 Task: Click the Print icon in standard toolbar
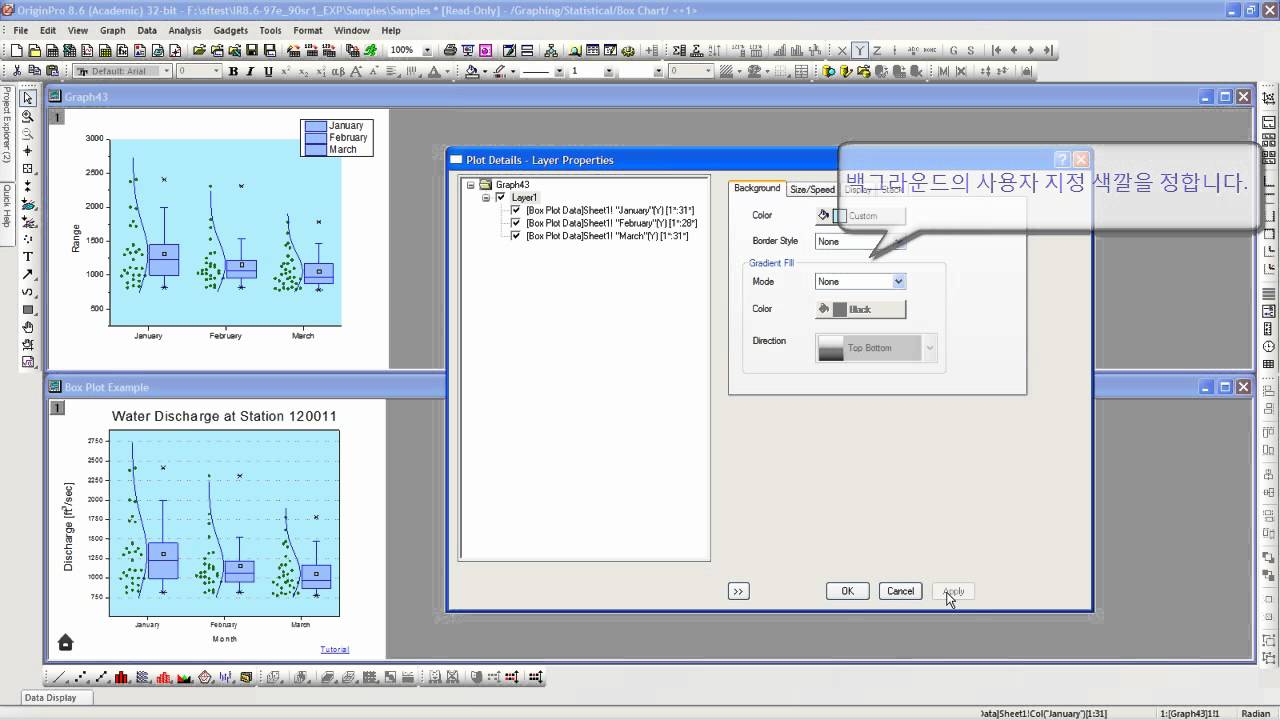click(450, 50)
